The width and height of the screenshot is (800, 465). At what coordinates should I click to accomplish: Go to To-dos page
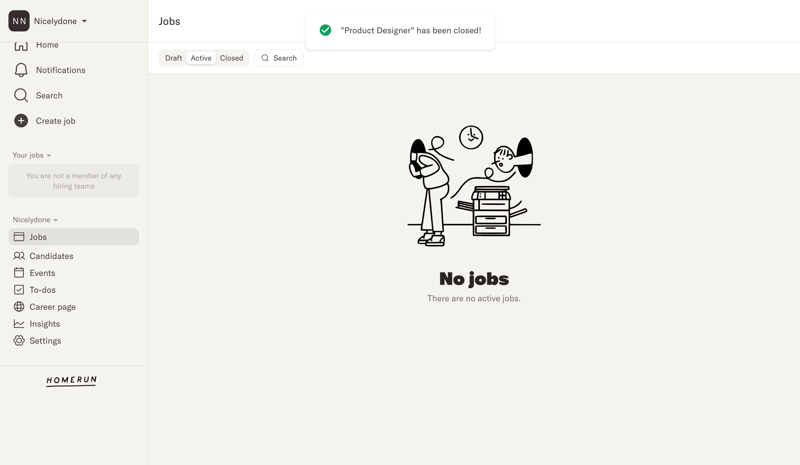(x=42, y=290)
